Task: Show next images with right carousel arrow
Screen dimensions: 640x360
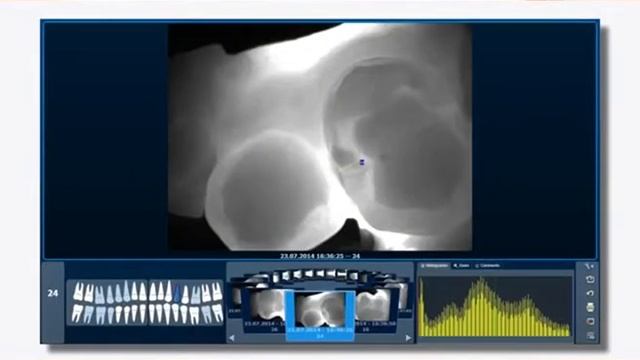Action: point(409,338)
